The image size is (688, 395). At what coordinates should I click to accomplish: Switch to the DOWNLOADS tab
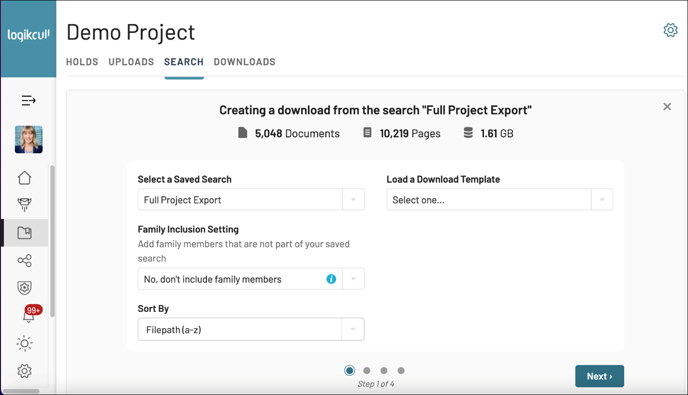click(244, 62)
